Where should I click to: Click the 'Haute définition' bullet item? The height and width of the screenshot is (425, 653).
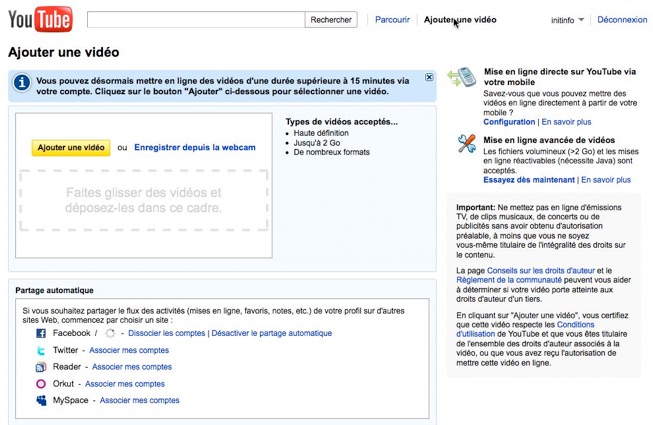click(x=321, y=133)
